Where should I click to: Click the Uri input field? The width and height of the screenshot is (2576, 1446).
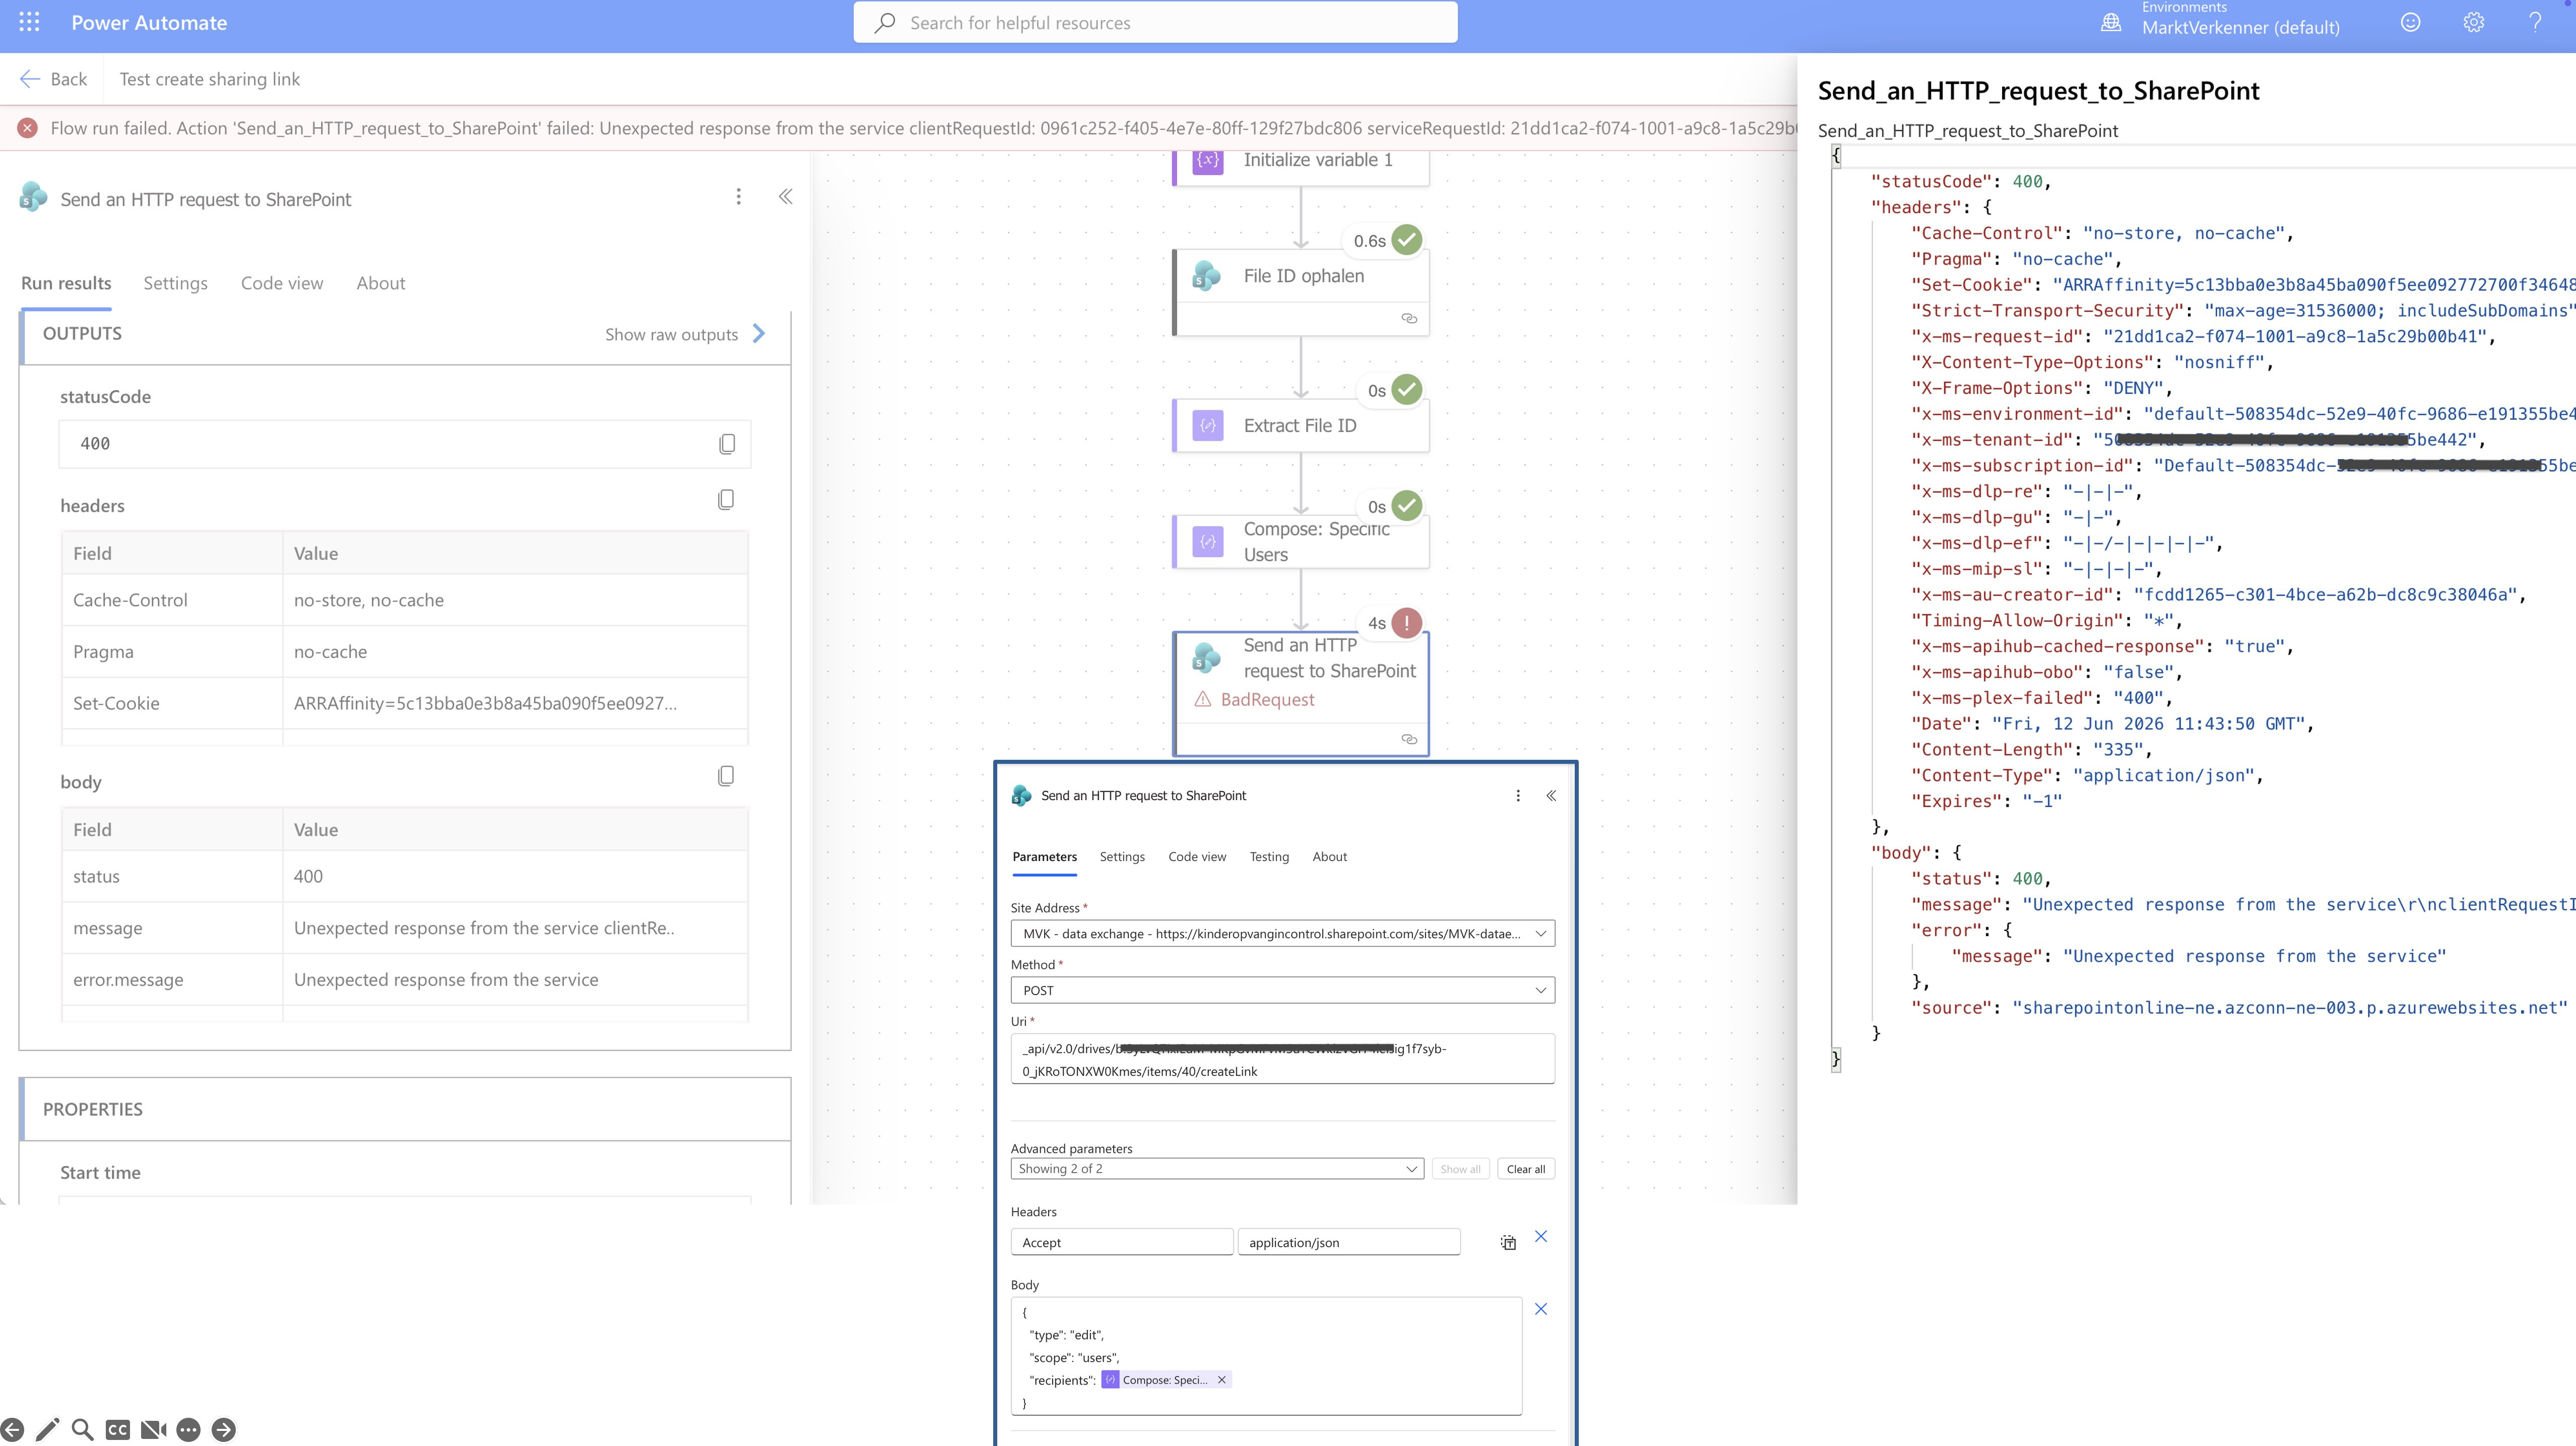click(1282, 1059)
